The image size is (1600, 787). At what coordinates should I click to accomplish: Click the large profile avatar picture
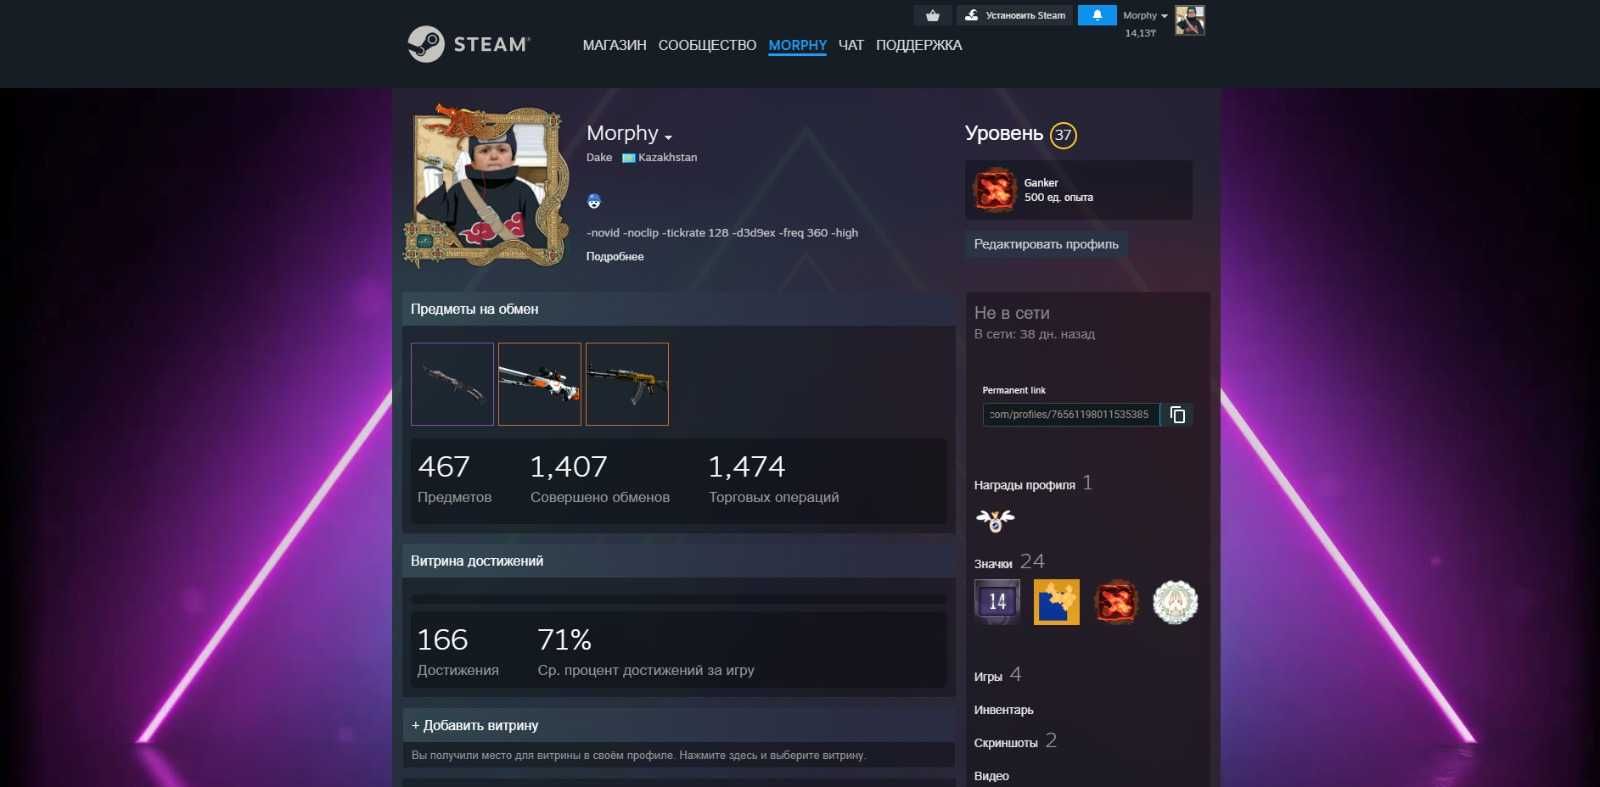coord(486,185)
